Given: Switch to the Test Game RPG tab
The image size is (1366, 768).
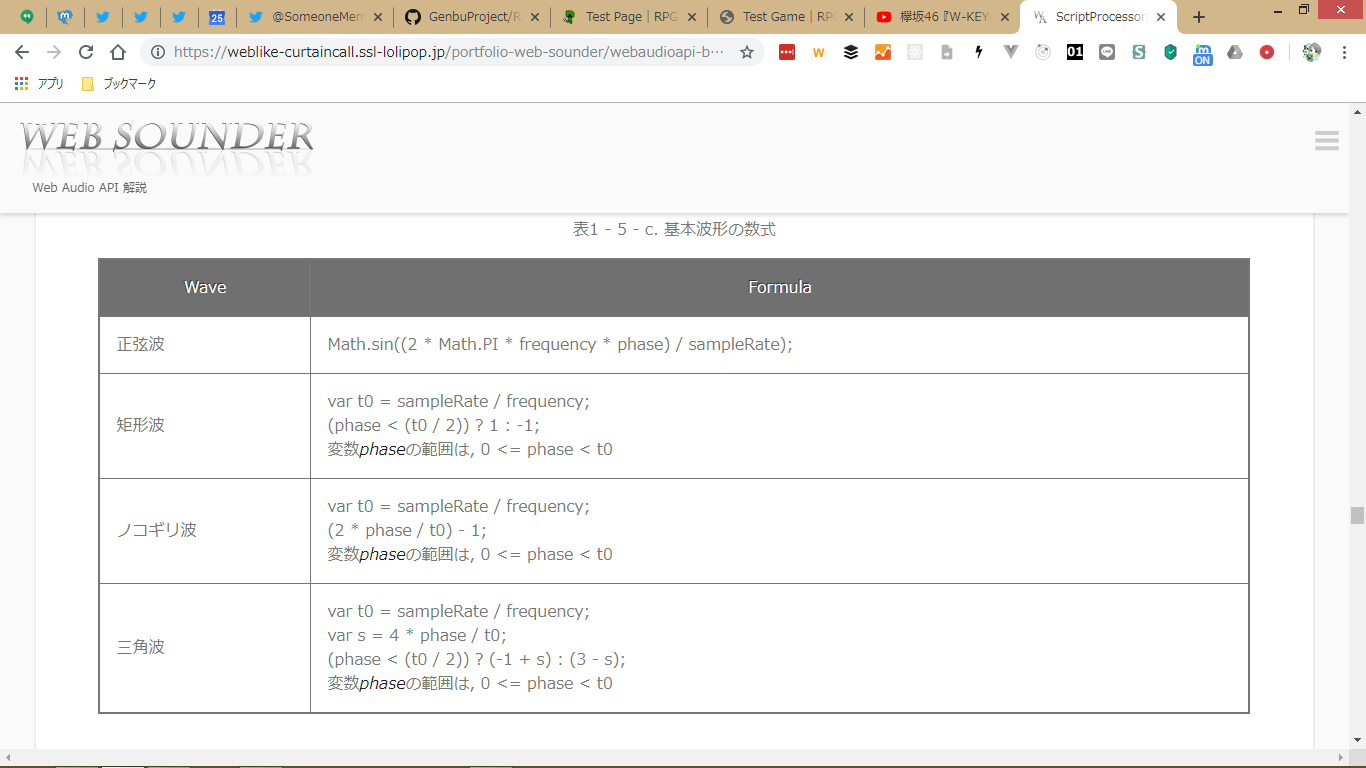Looking at the screenshot, I should [x=785, y=17].
